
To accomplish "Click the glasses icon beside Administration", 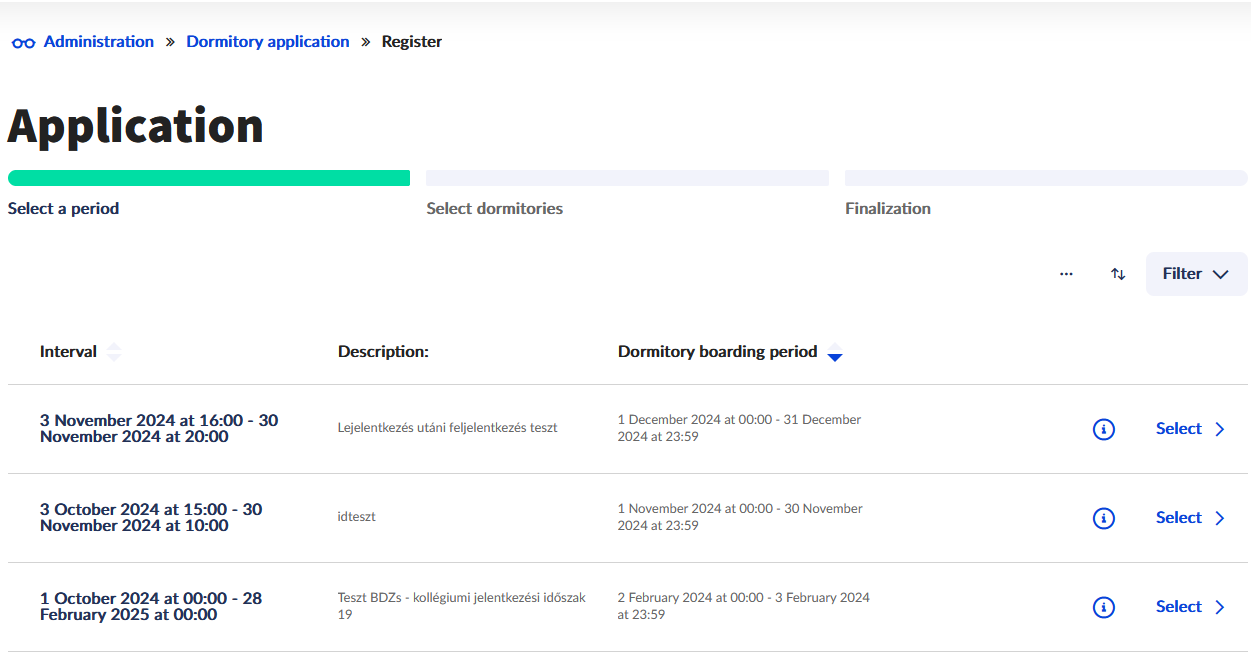I will (x=23, y=43).
